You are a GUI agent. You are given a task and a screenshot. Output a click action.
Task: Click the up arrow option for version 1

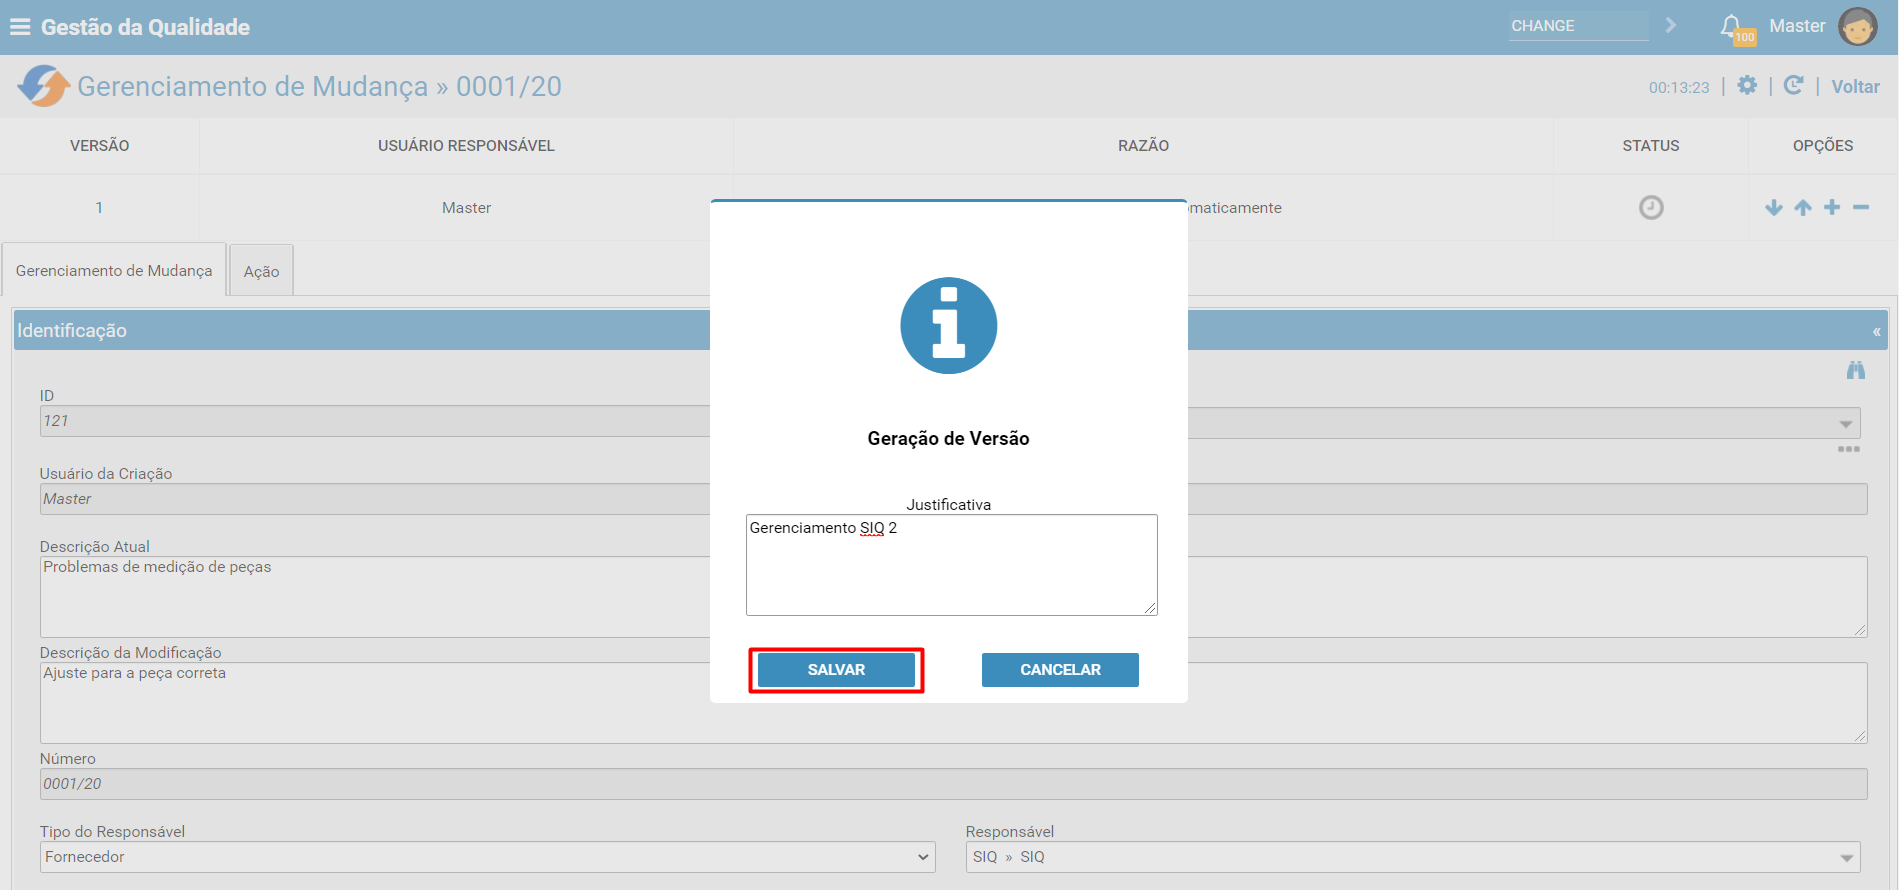[1803, 207]
